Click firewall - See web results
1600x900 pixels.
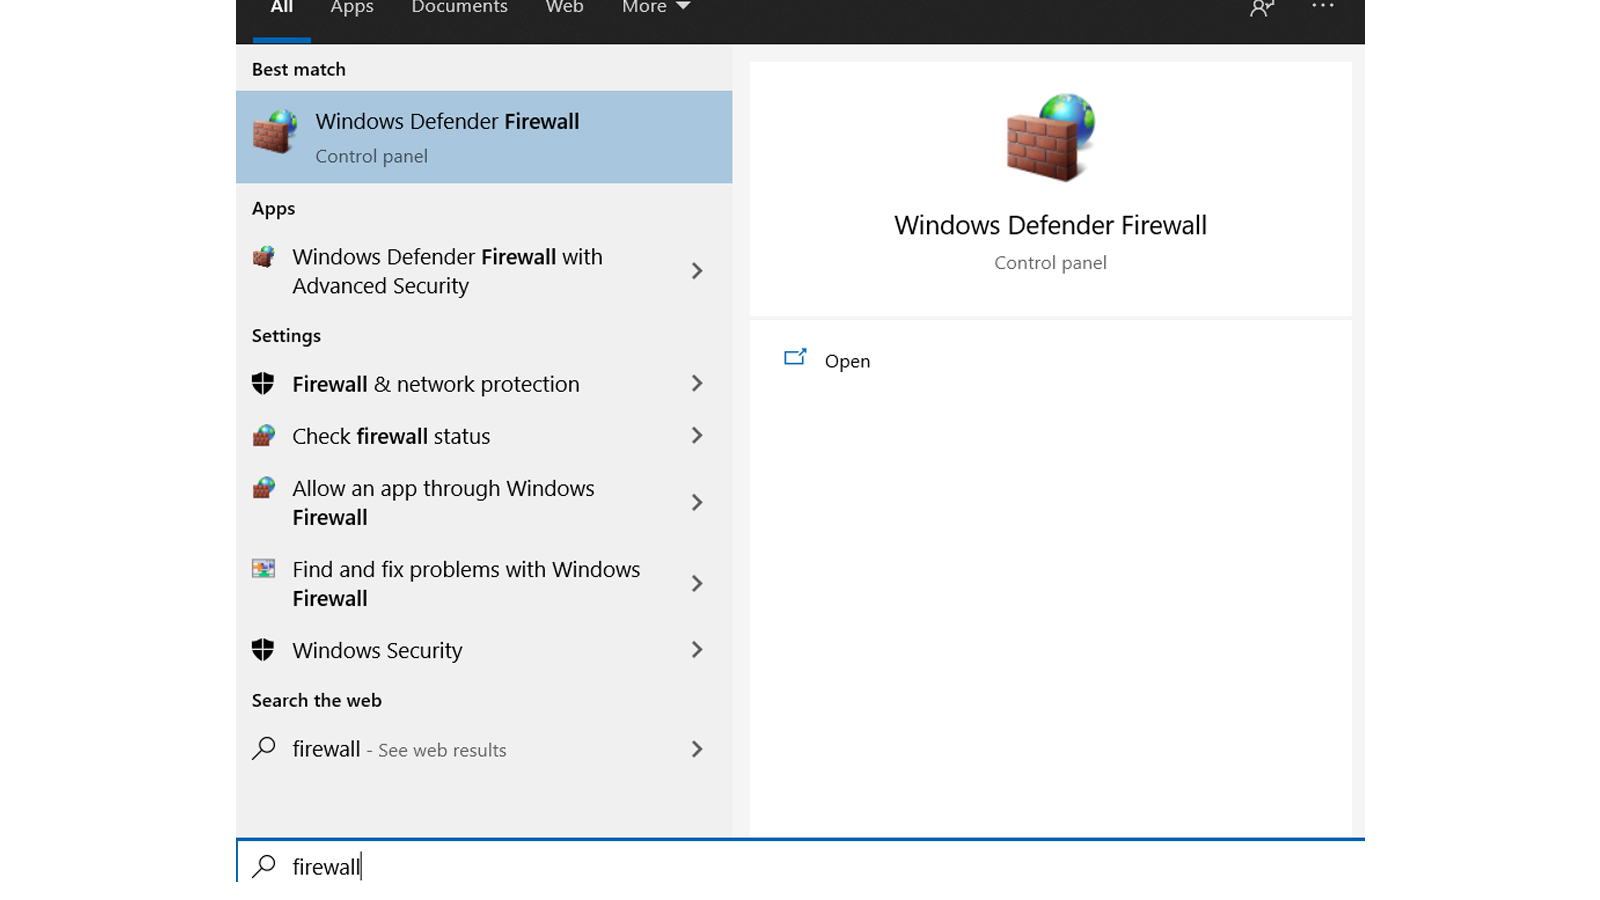click(x=484, y=749)
